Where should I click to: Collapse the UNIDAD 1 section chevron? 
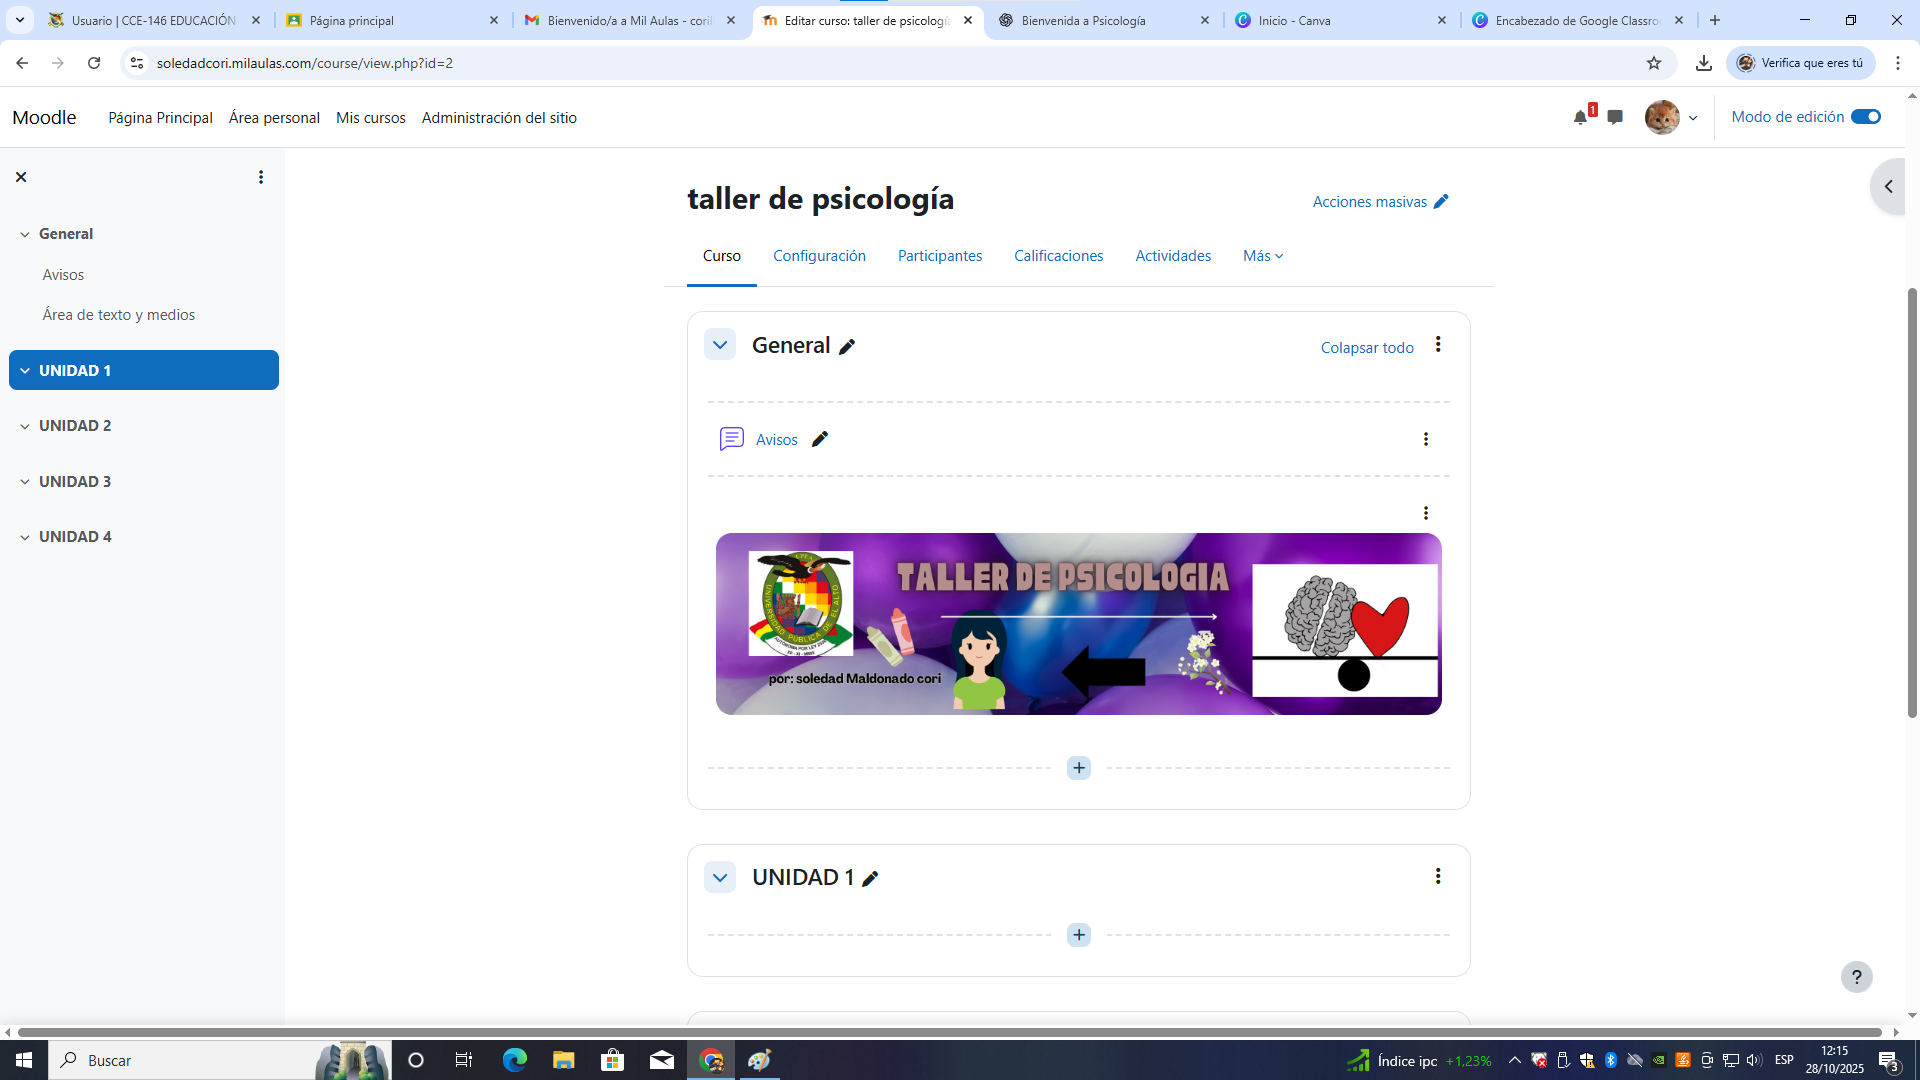pos(720,877)
